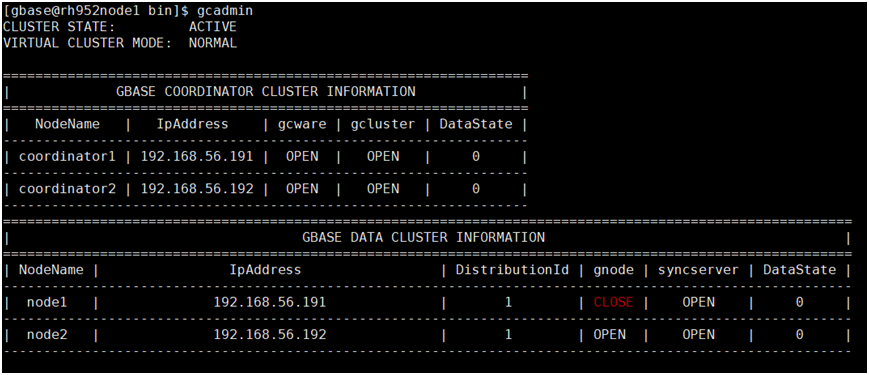Select node2 IP address 192.168.56.192
Screen dimensions: 869x375
pyautogui.click(x=270, y=335)
